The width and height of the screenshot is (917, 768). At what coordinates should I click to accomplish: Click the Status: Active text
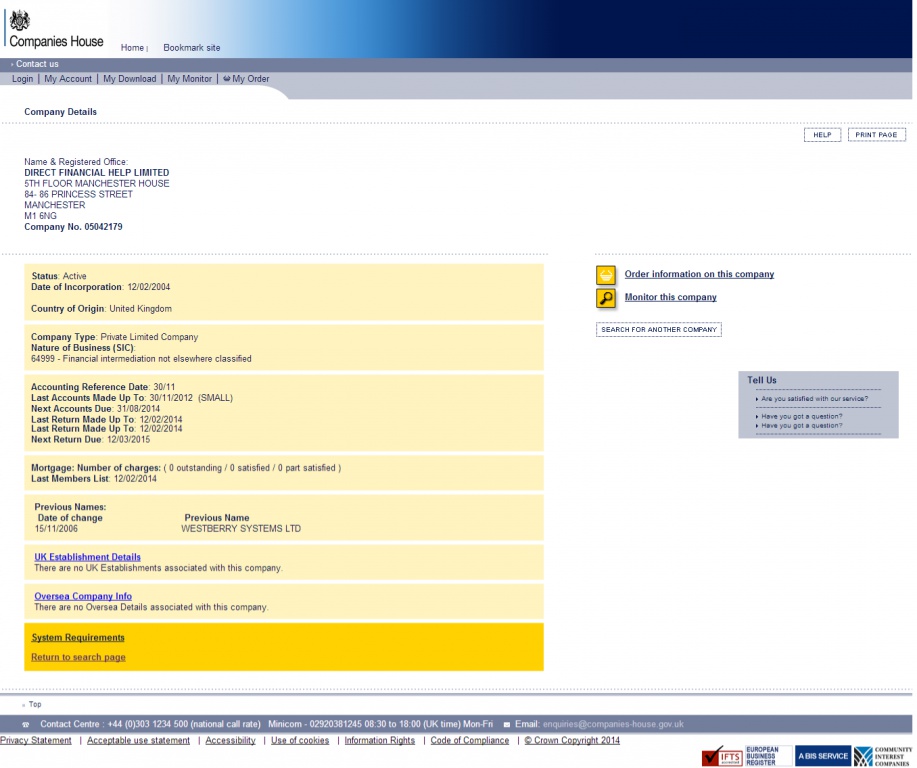tap(59, 276)
